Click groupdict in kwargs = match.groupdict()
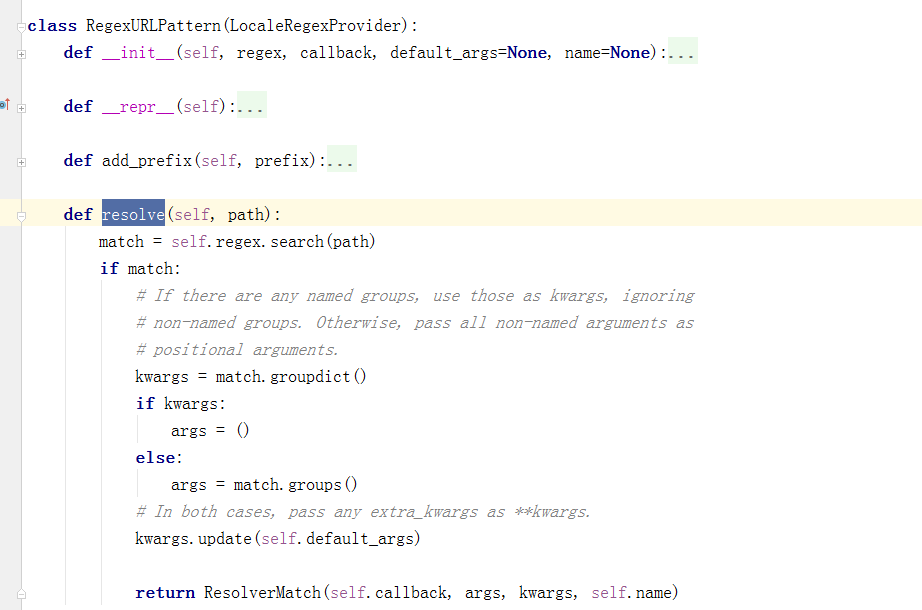 [x=310, y=377]
